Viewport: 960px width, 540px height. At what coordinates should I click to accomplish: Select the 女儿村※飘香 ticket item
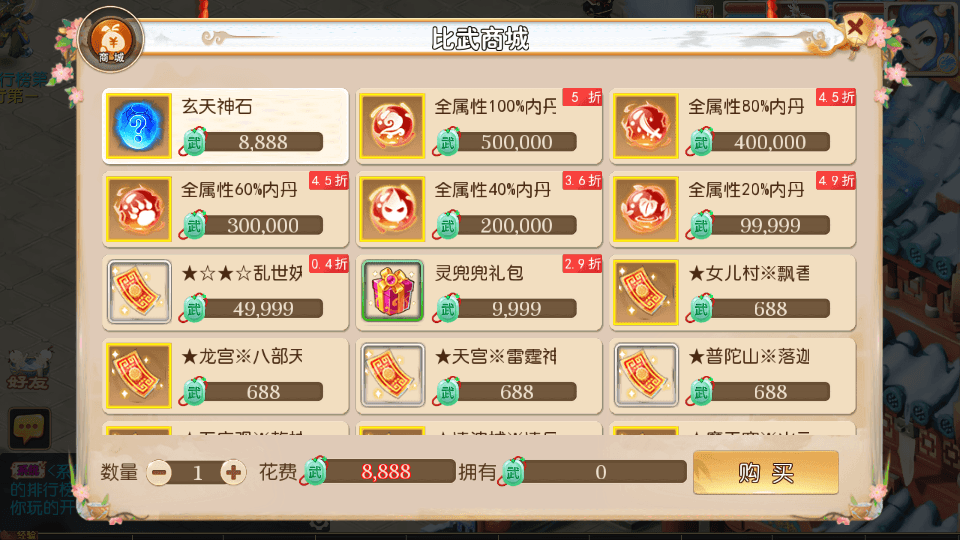coord(732,293)
